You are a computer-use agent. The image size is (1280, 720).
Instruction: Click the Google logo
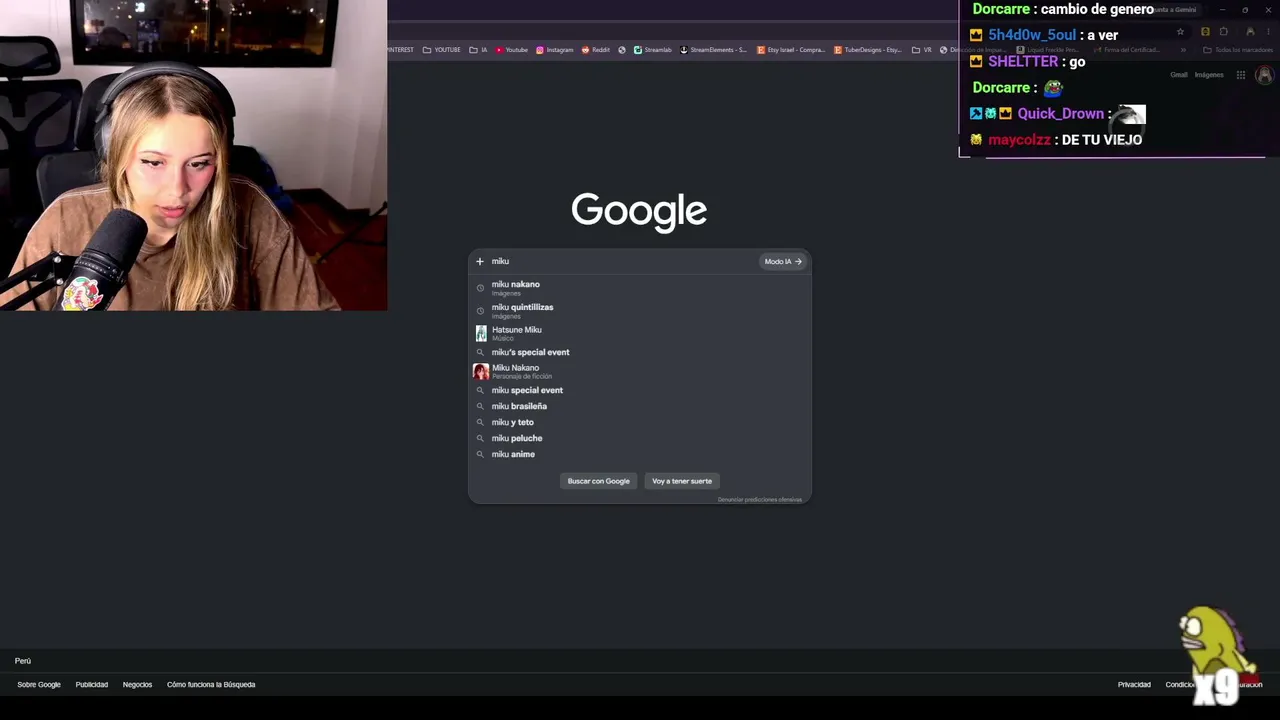[x=639, y=212]
